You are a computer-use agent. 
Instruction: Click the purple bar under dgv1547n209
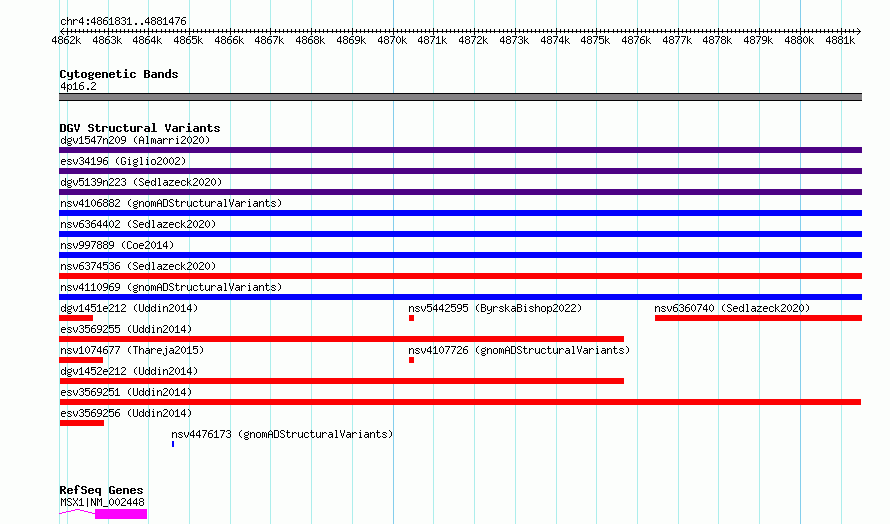point(460,150)
